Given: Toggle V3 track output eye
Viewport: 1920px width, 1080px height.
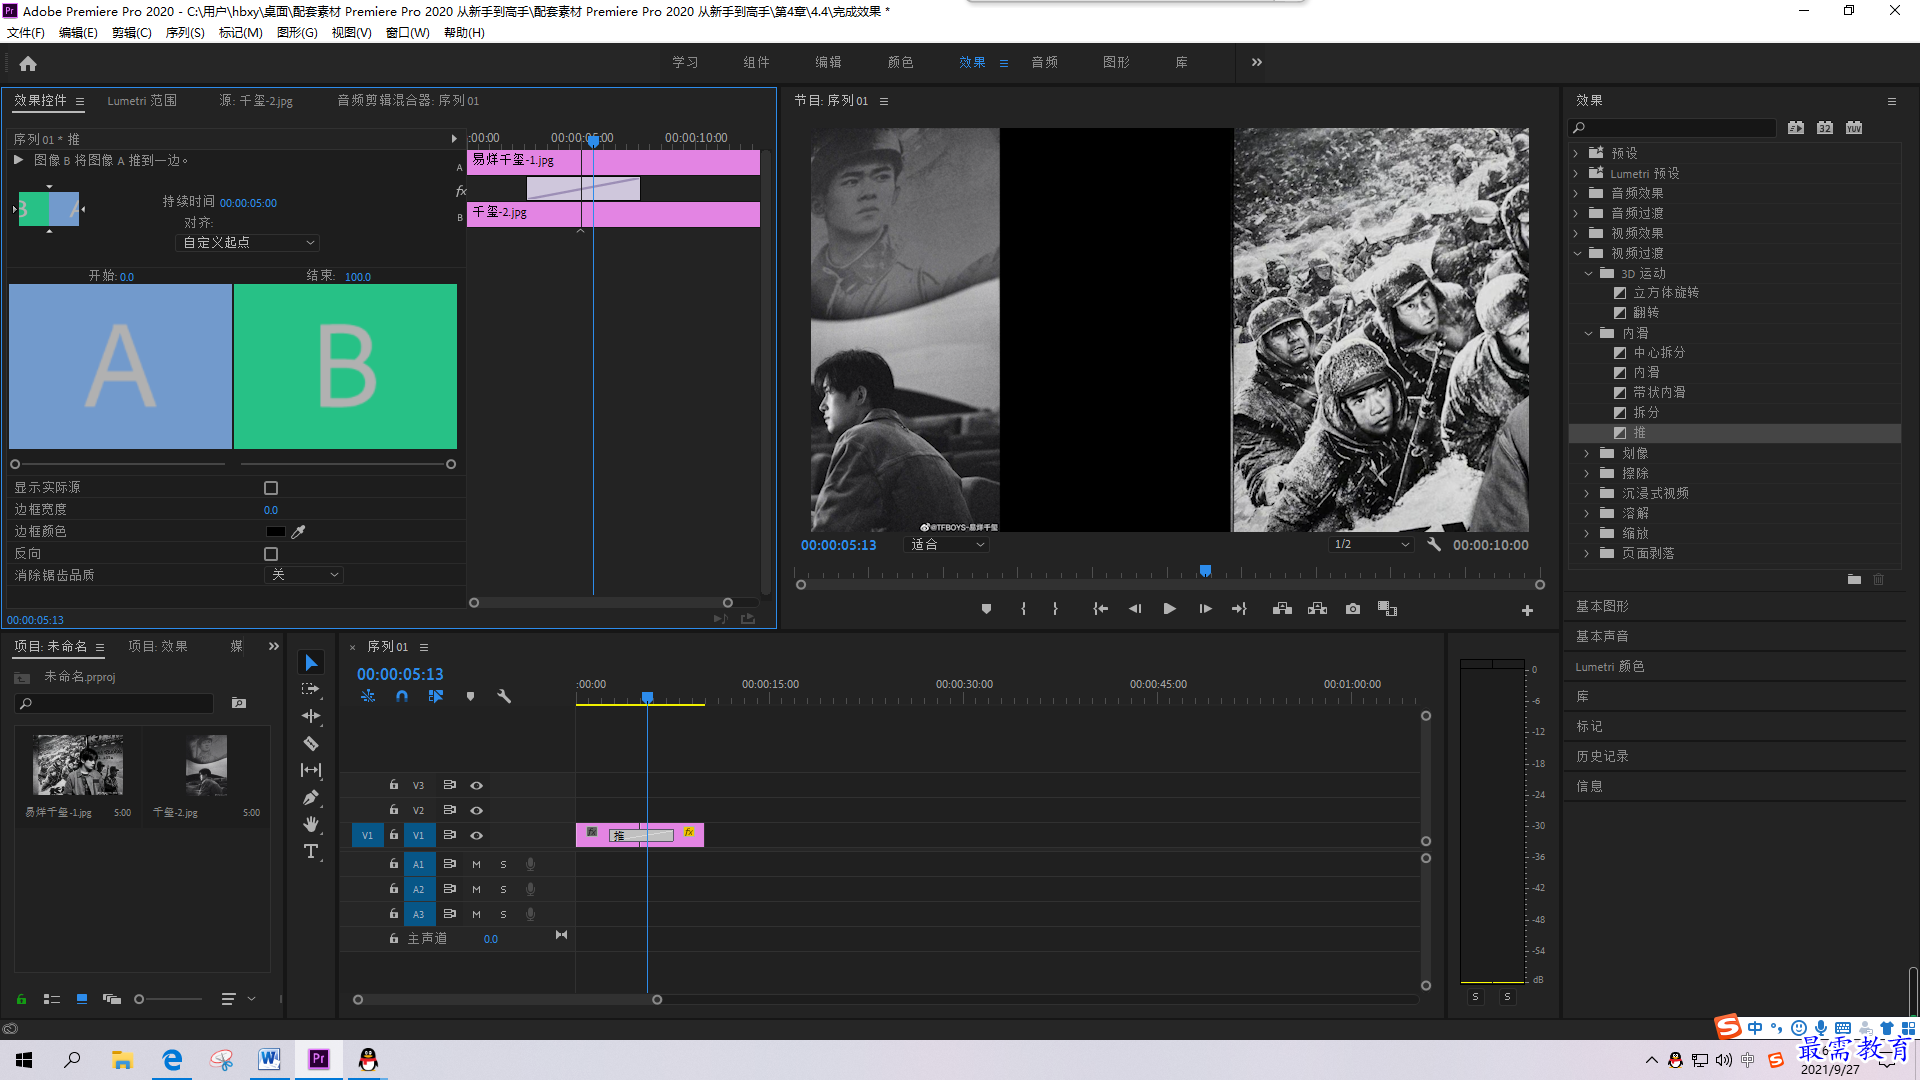Looking at the screenshot, I should coord(477,786).
